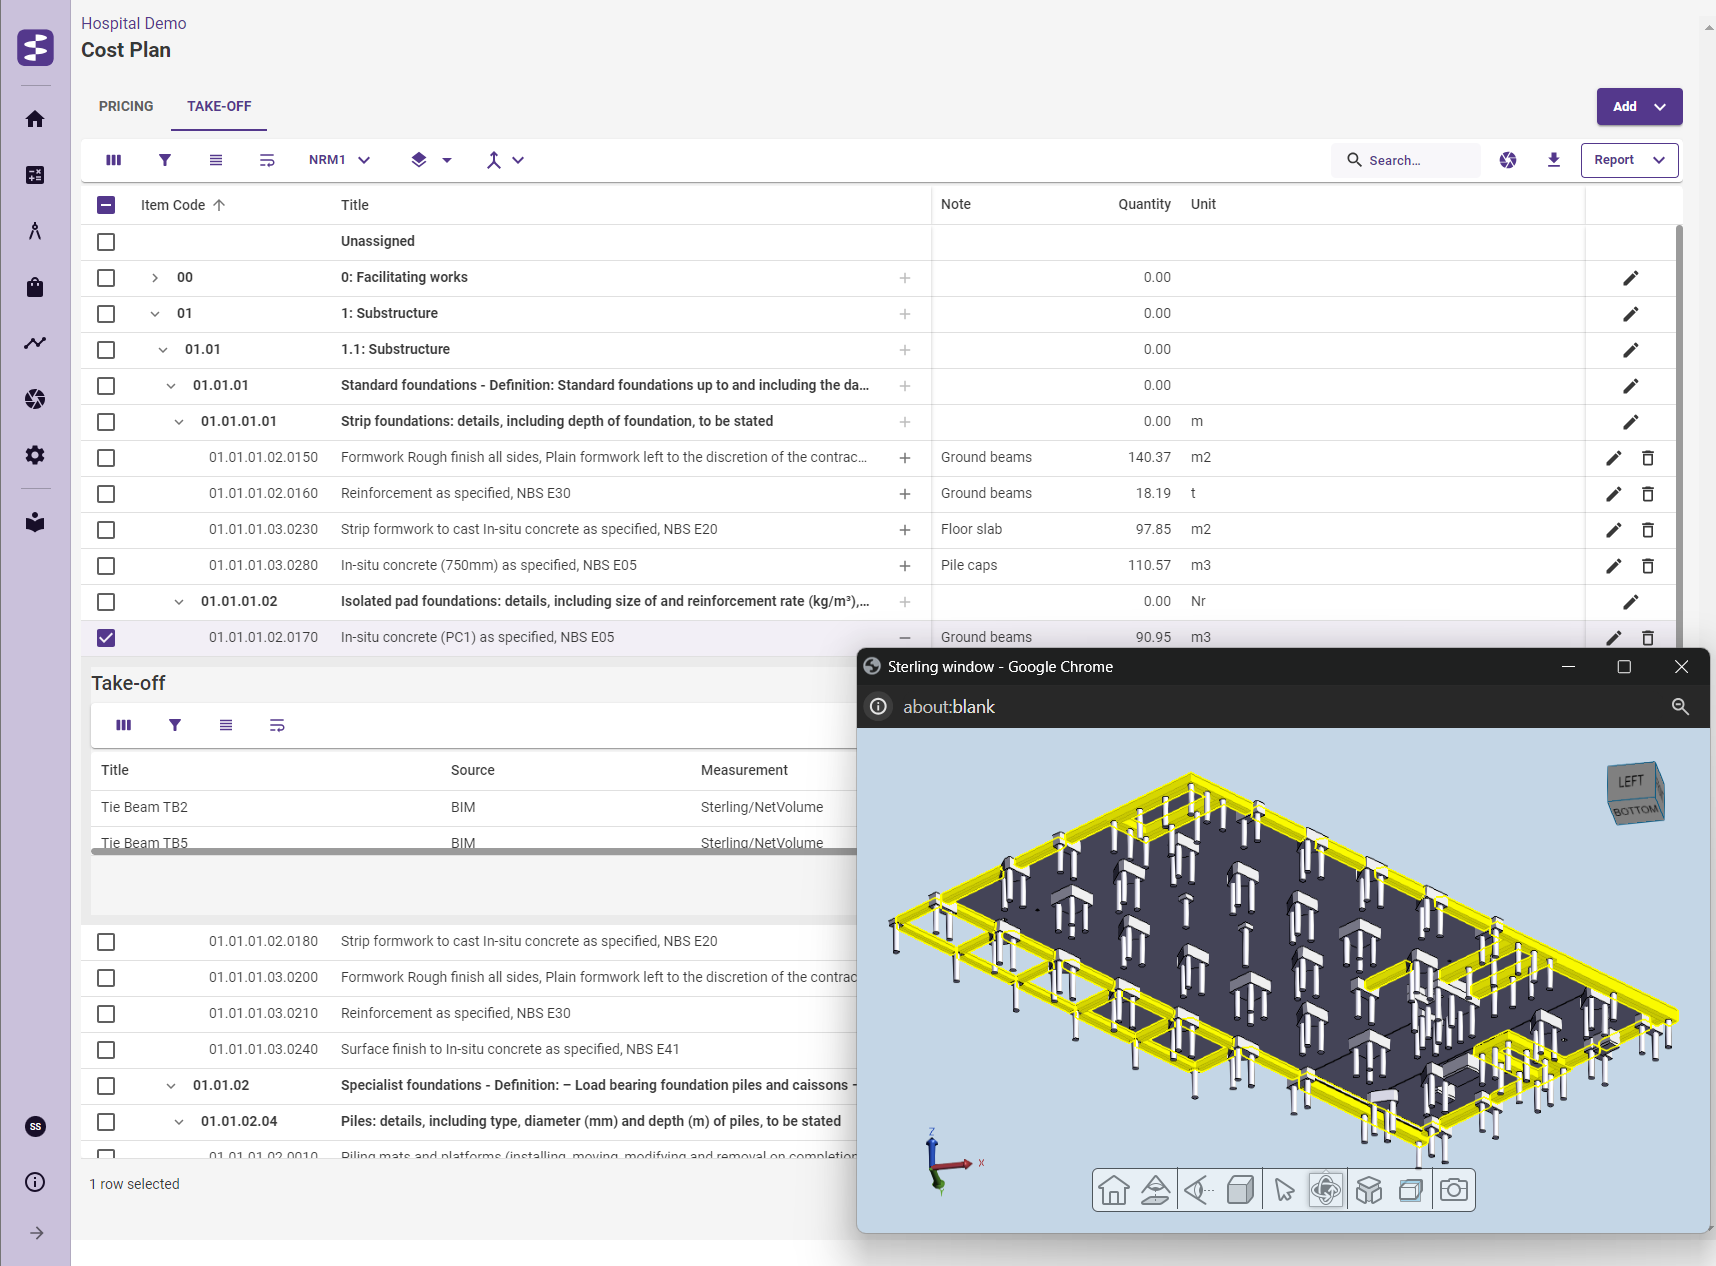Activate the orbit tool in the model viewer
1716x1266 pixels.
[1326, 1190]
